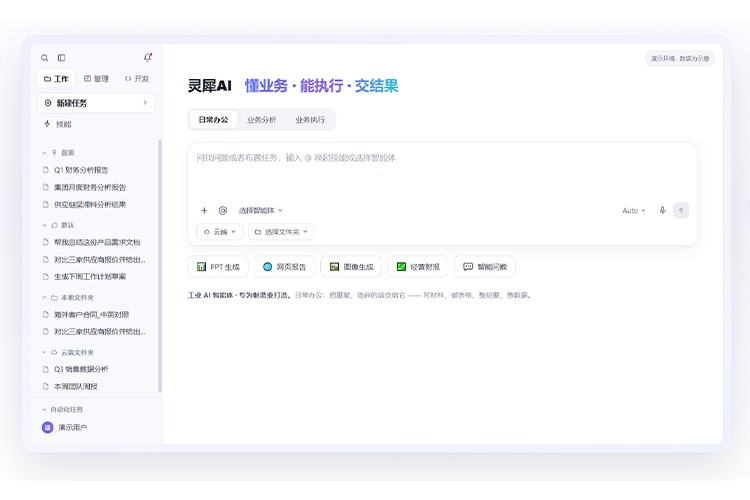Click the cloud icon beside 云端文件夹
Screen dimensions: 750x500
(x=55, y=352)
